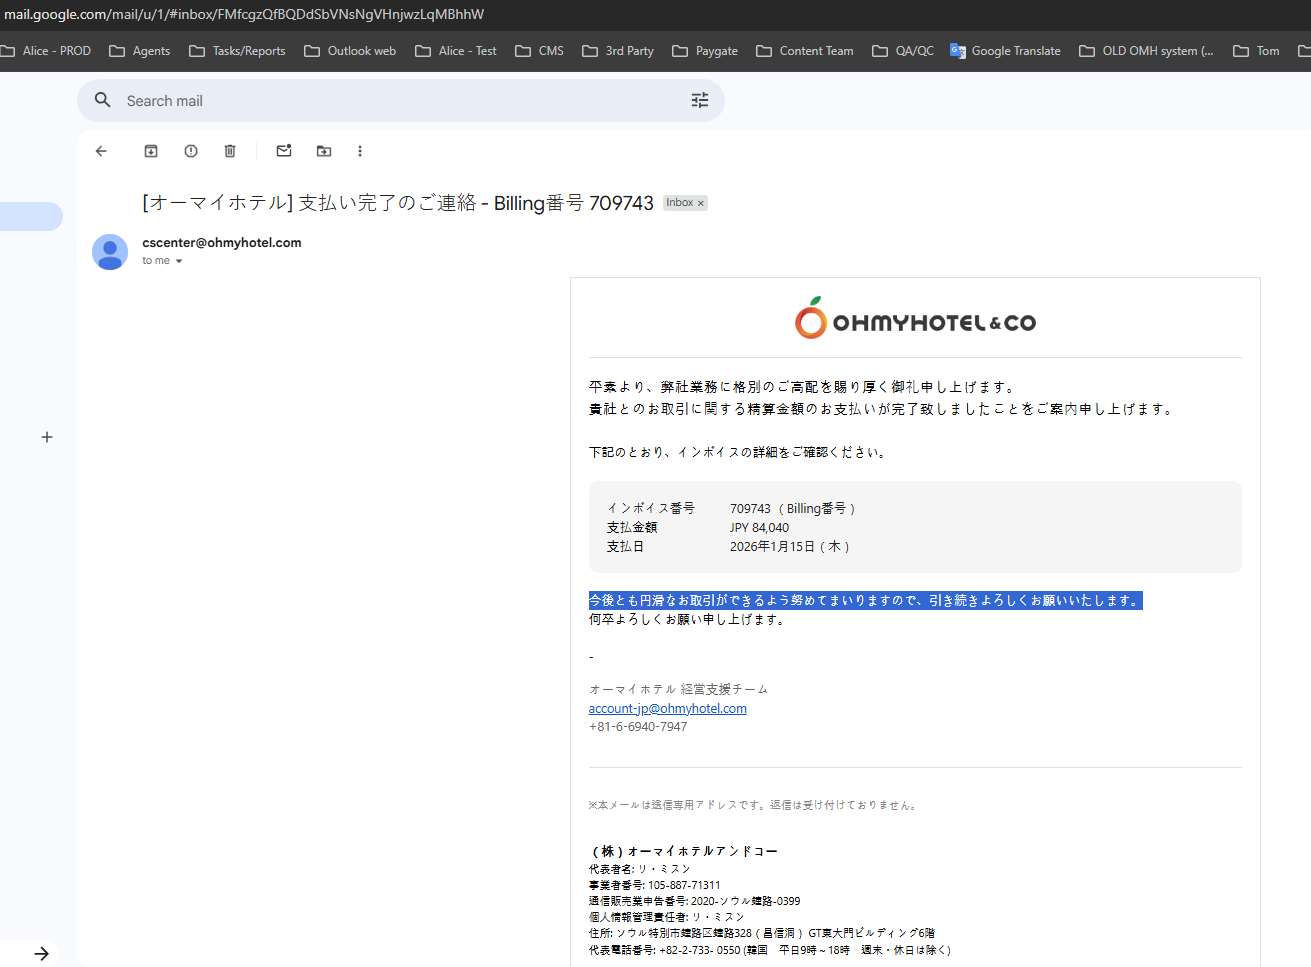Open the Tom bookmark folder
Viewport: 1311px width, 967px height.
(x=1256, y=51)
